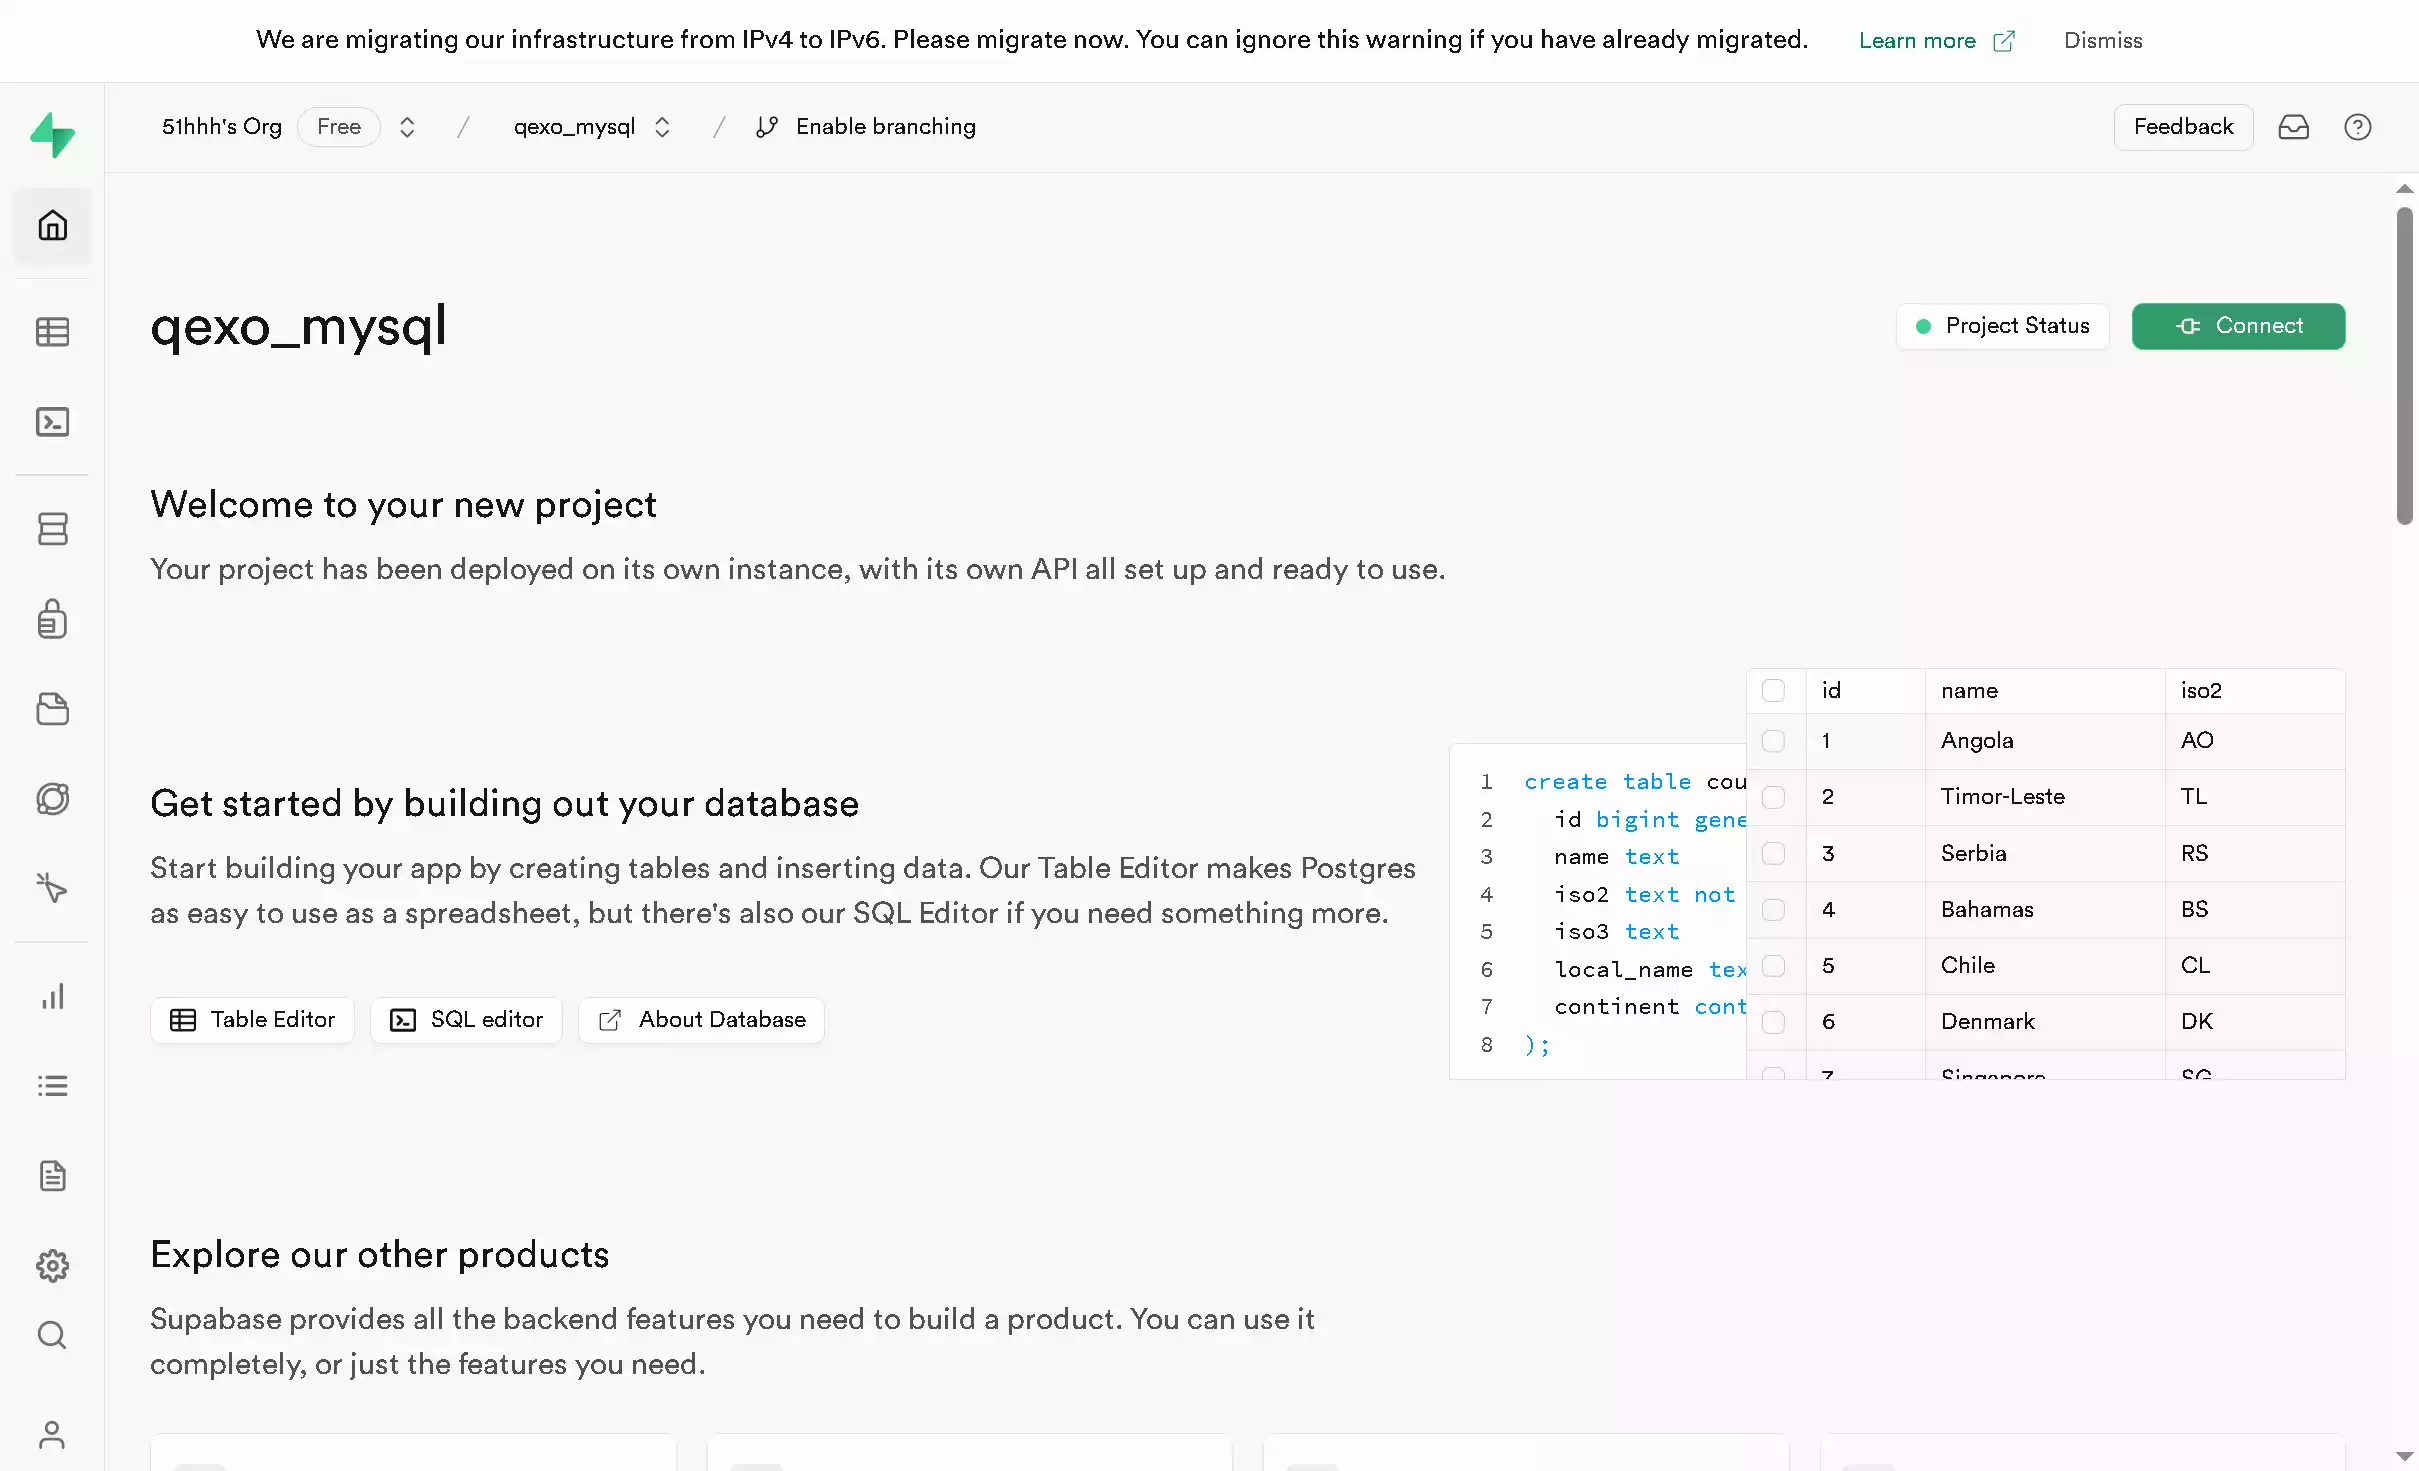Open Storage sidebar icon
The width and height of the screenshot is (2419, 1471).
click(x=52, y=709)
